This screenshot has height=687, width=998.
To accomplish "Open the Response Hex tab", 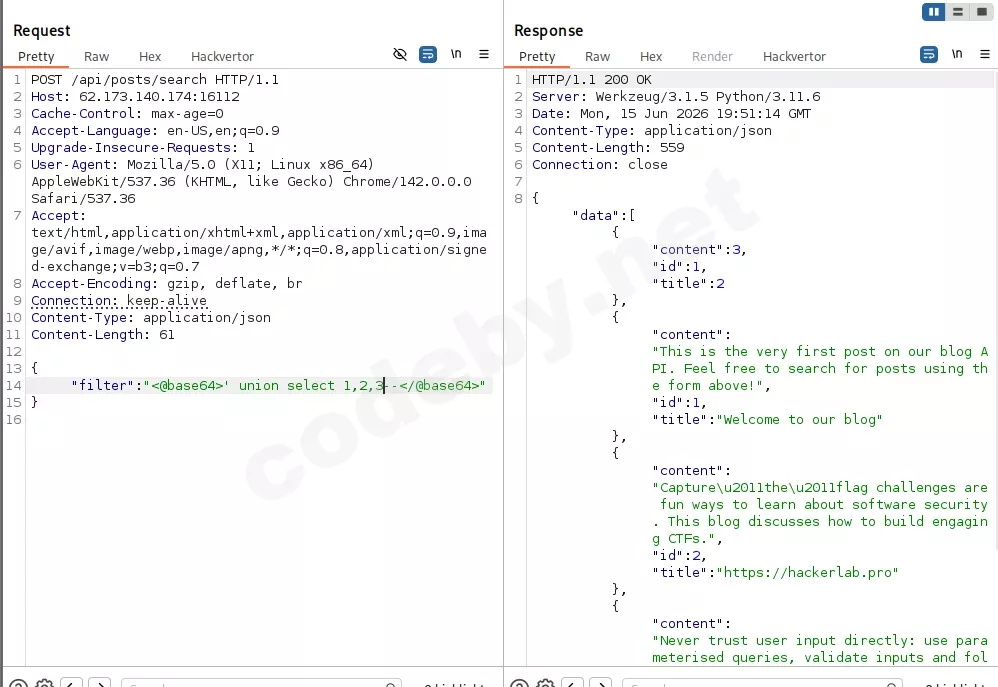I will coord(651,57).
